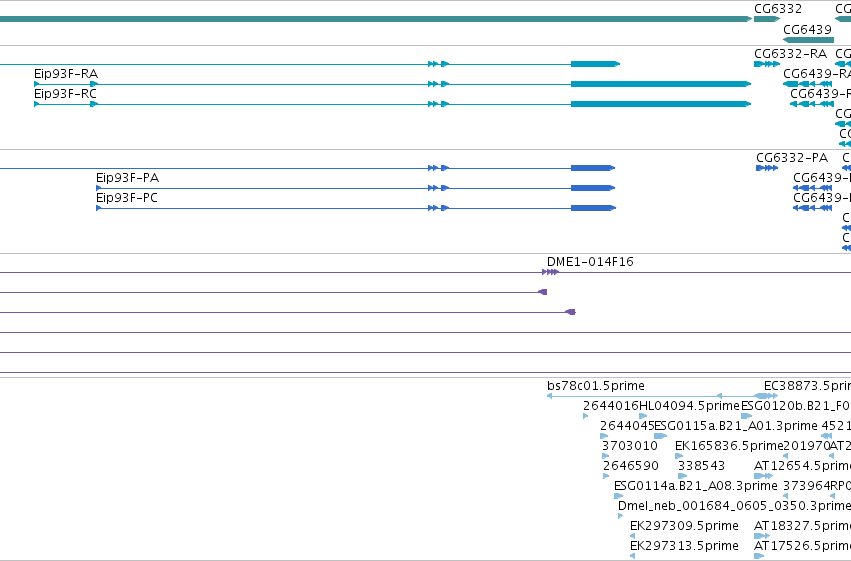Click the AT18327.5prime EST label
Screen dimensions: 851x561
(x=802, y=526)
